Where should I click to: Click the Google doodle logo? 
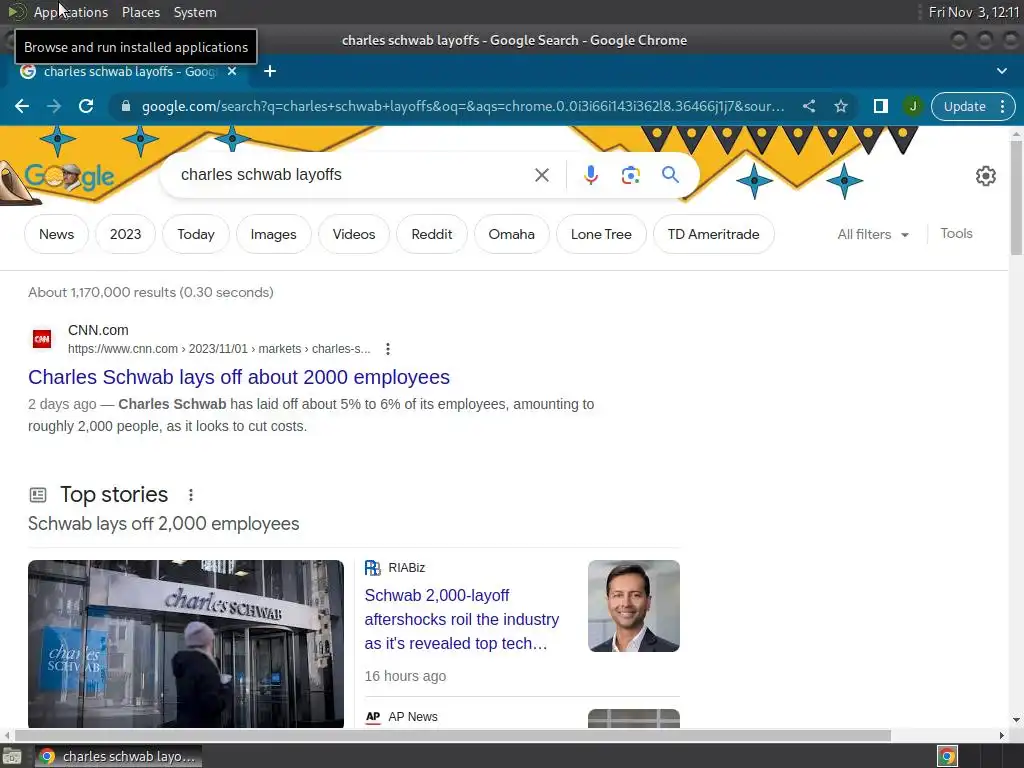tap(69, 176)
